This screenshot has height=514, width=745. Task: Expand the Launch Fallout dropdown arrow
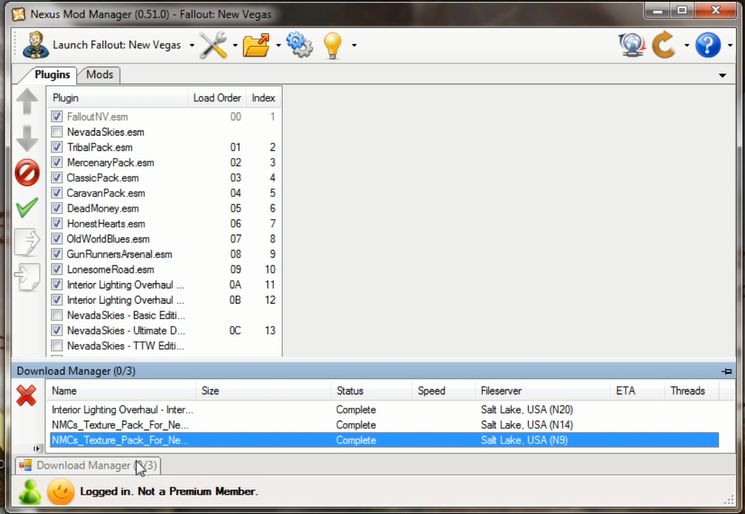pos(192,46)
